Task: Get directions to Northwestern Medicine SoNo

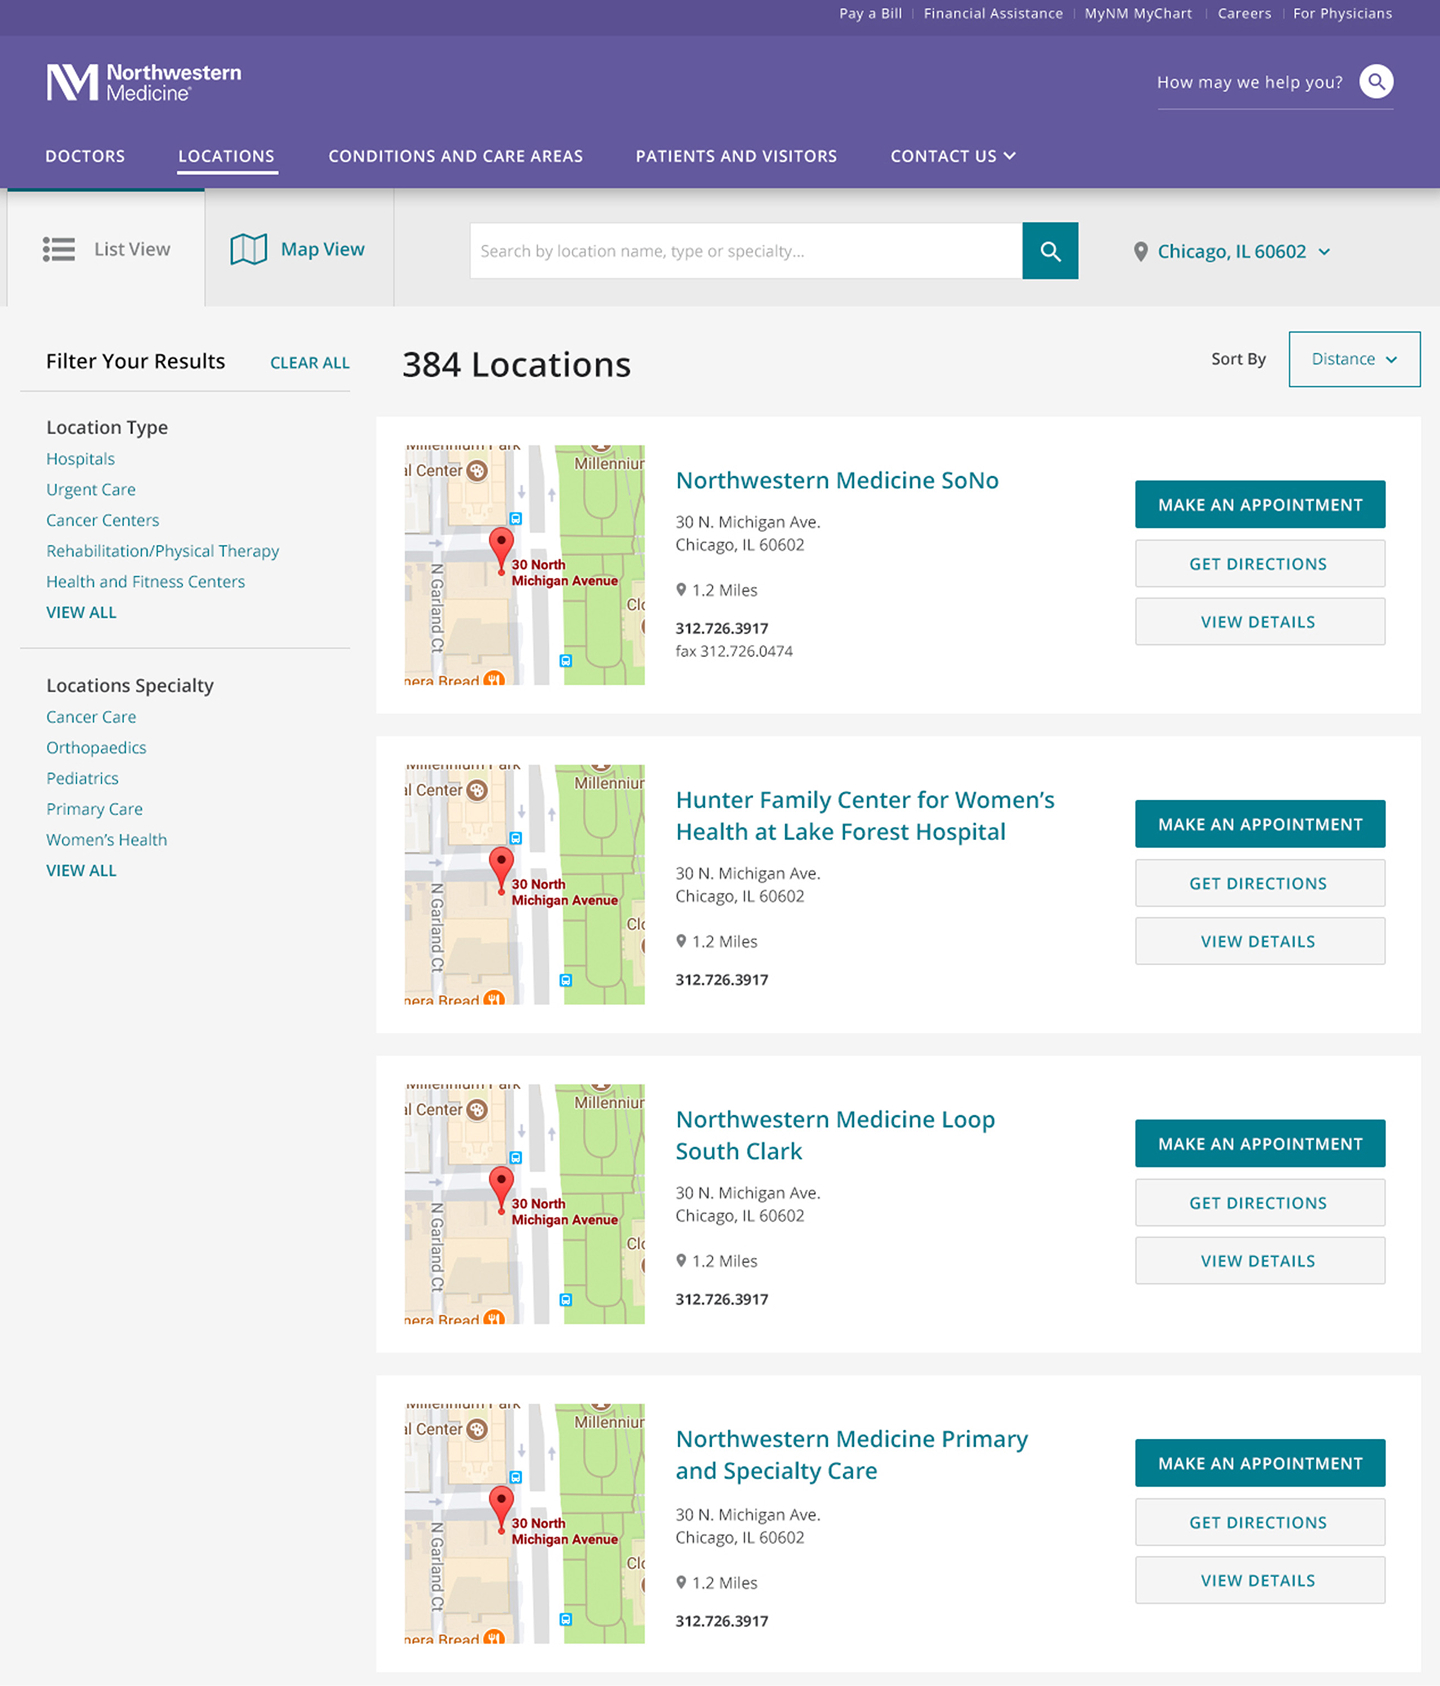Action: coord(1260,564)
